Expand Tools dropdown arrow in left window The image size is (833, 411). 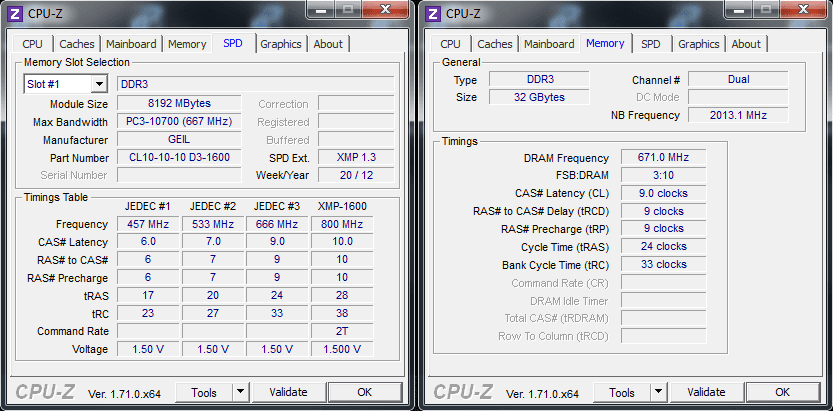[x=240, y=392]
